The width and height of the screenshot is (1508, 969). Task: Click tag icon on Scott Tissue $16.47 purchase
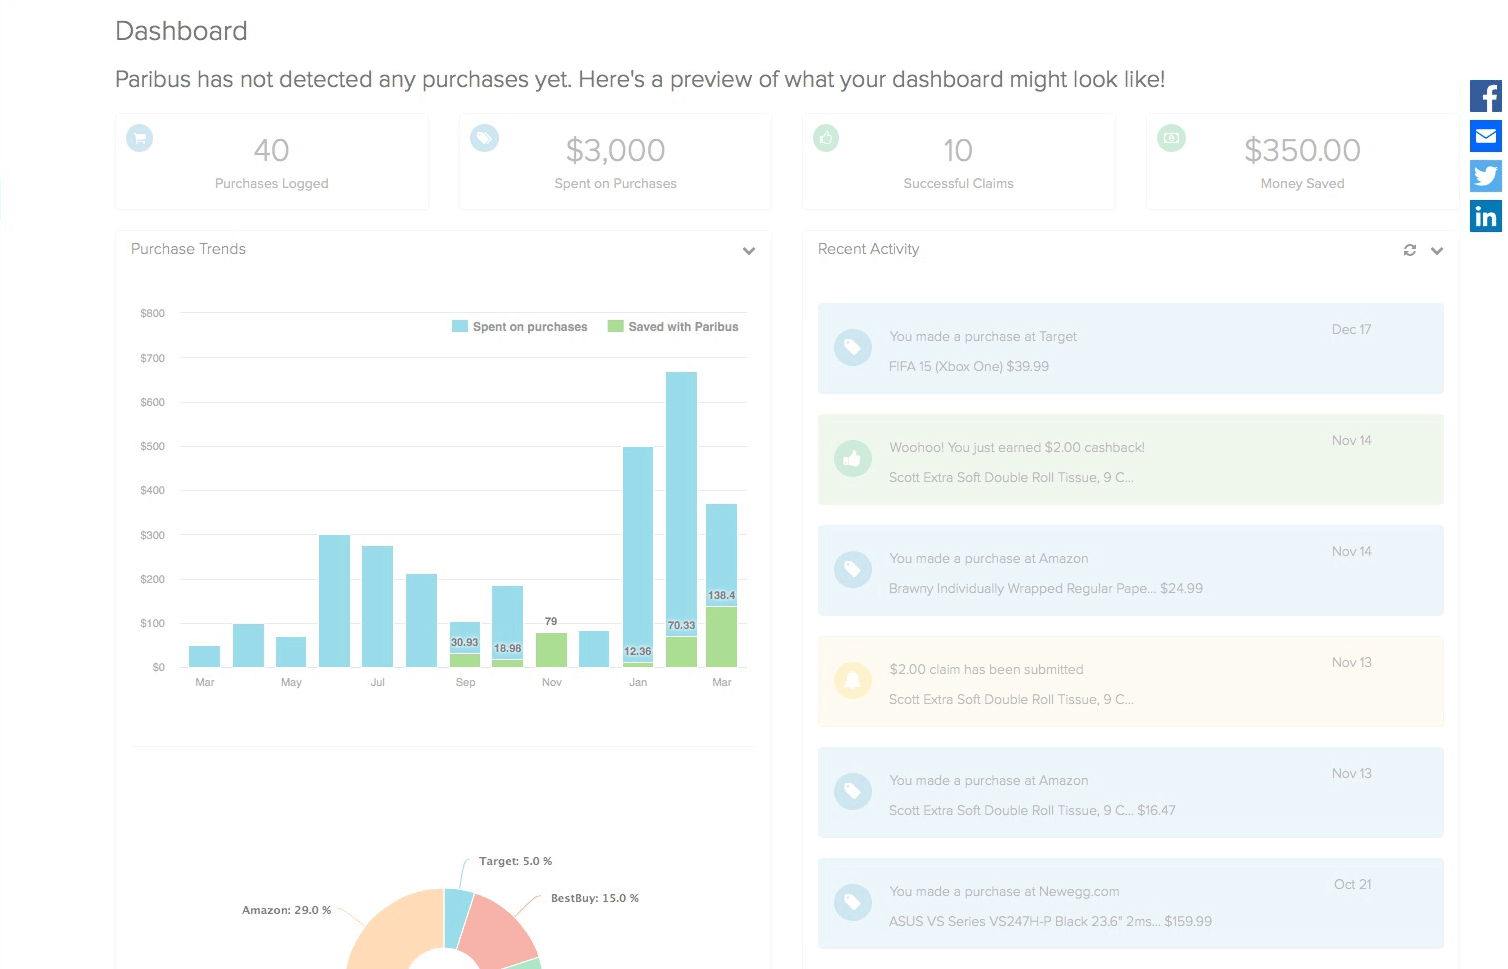coord(853,792)
